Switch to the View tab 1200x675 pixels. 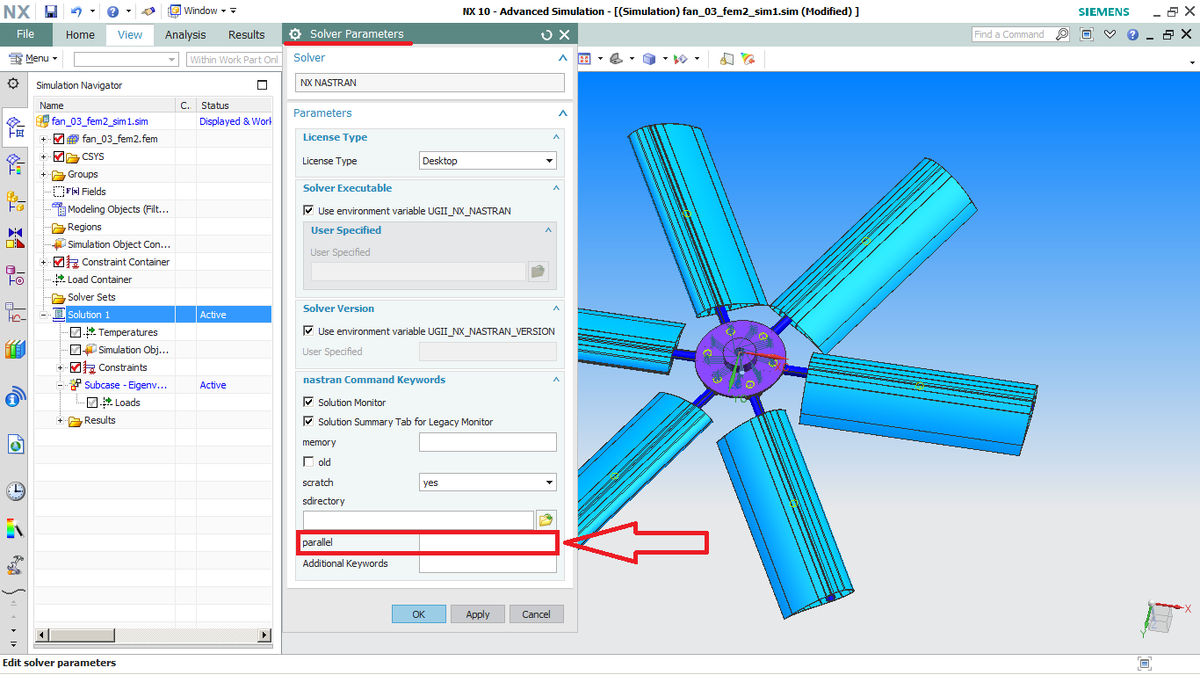click(x=130, y=34)
